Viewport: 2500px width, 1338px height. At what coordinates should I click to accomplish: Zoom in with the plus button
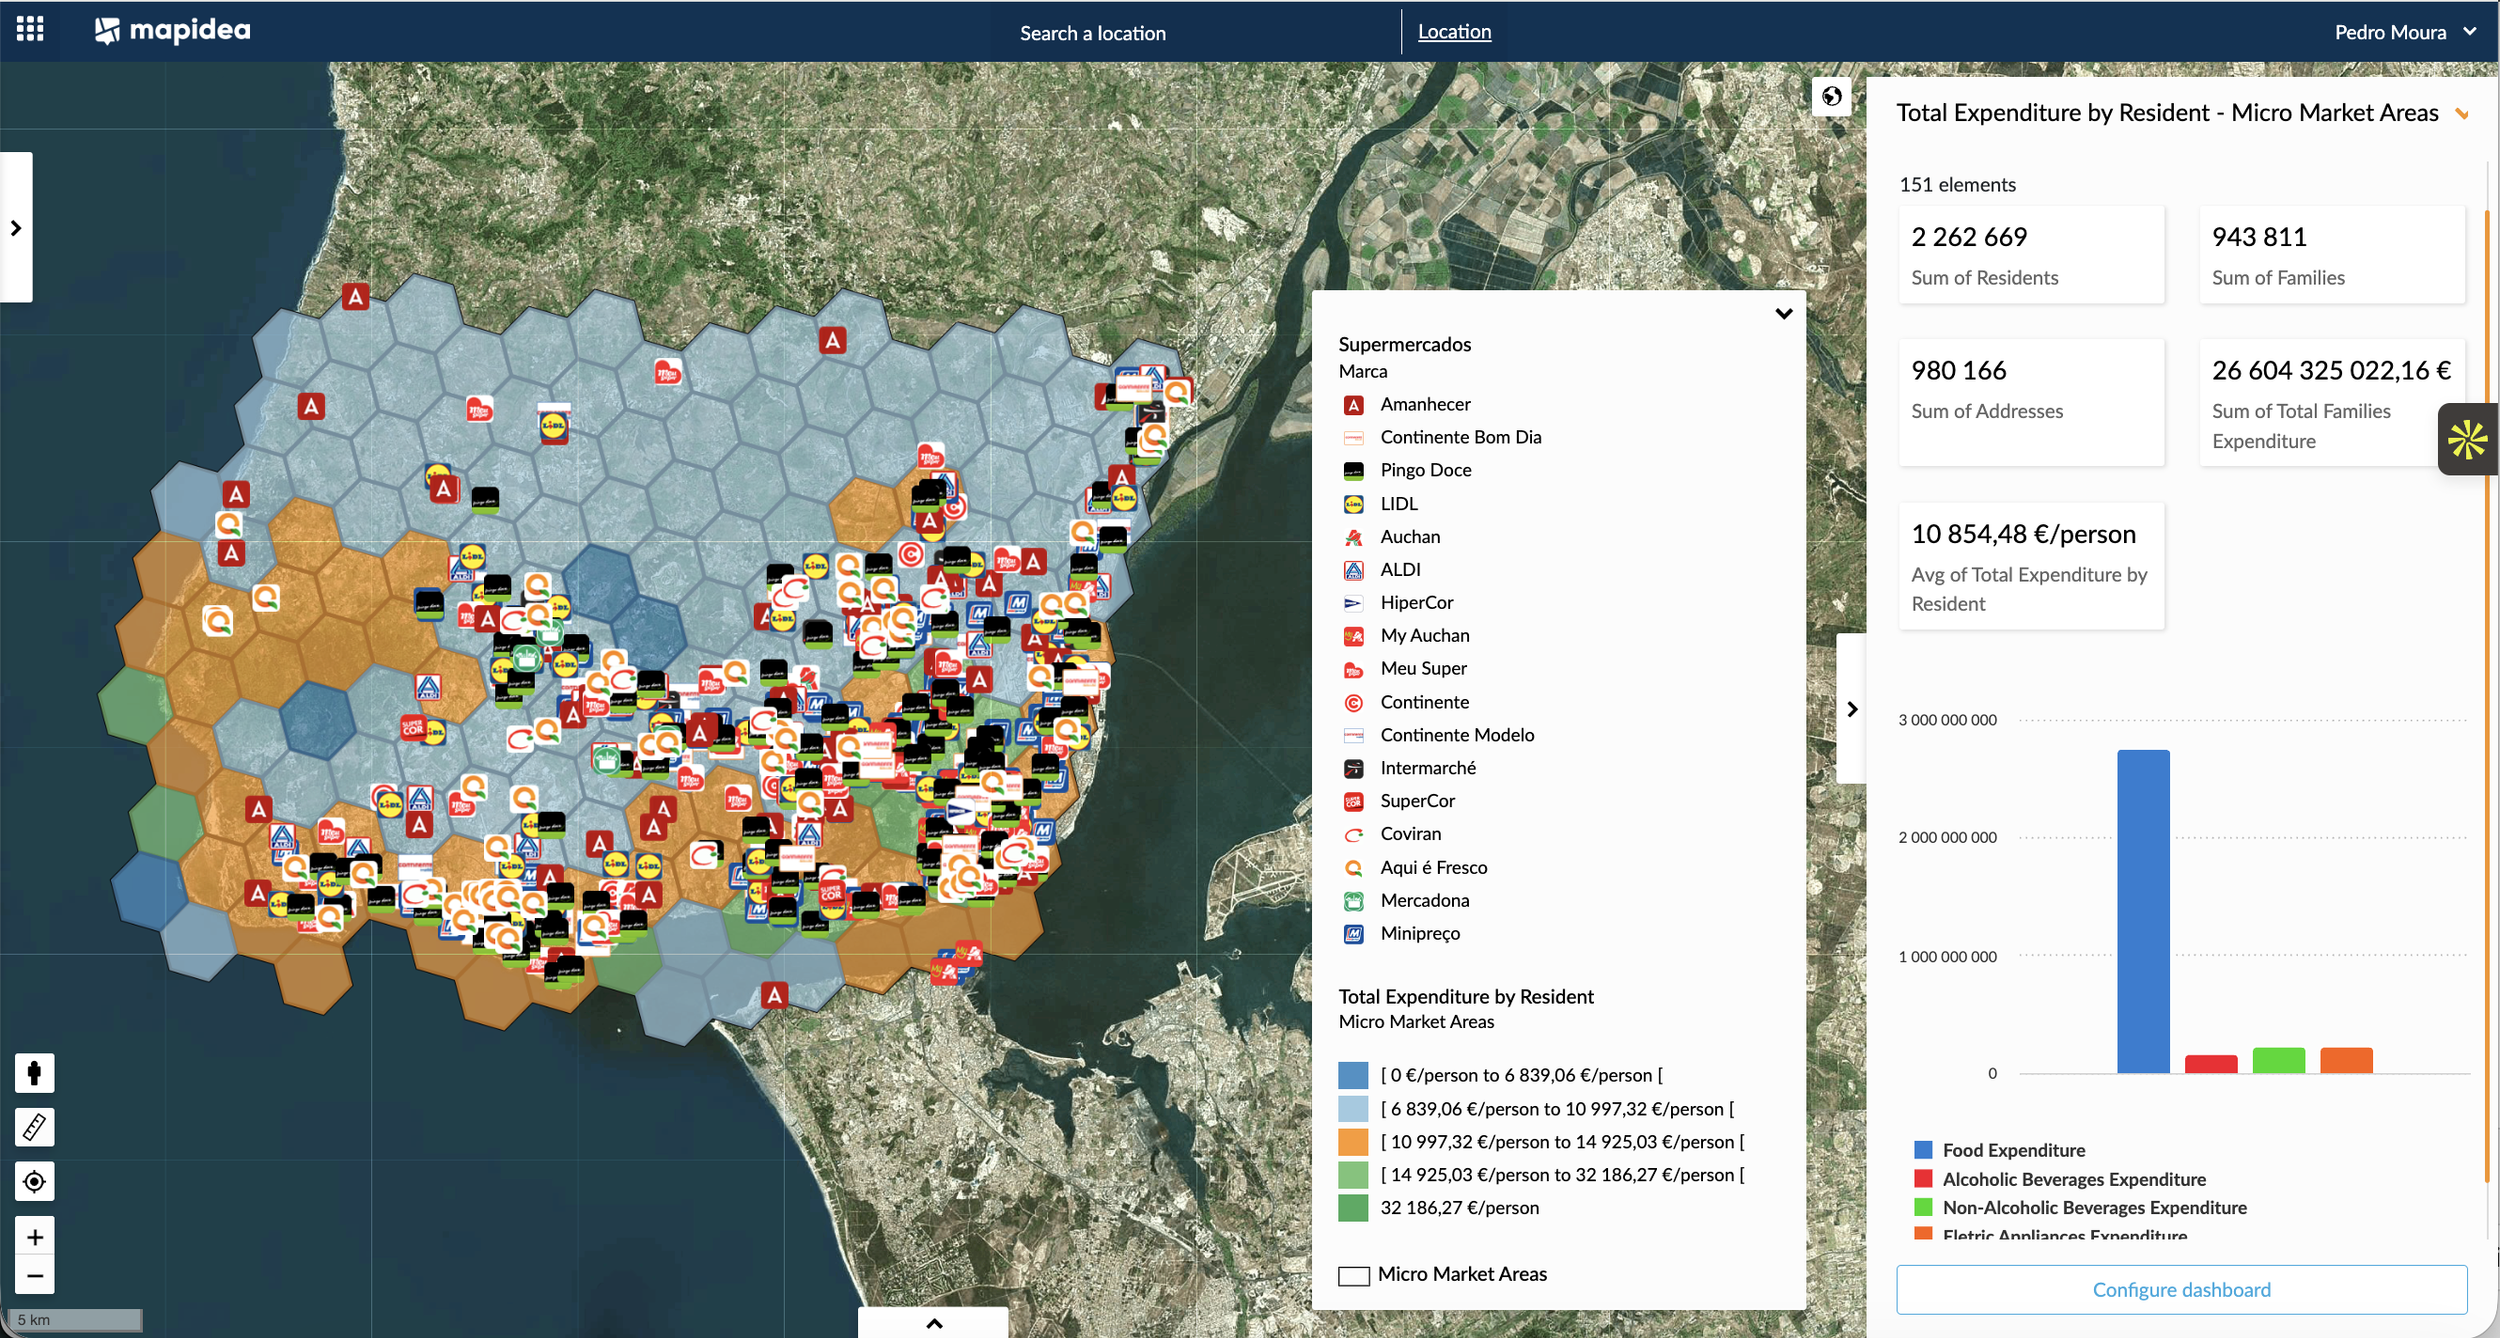click(34, 1237)
